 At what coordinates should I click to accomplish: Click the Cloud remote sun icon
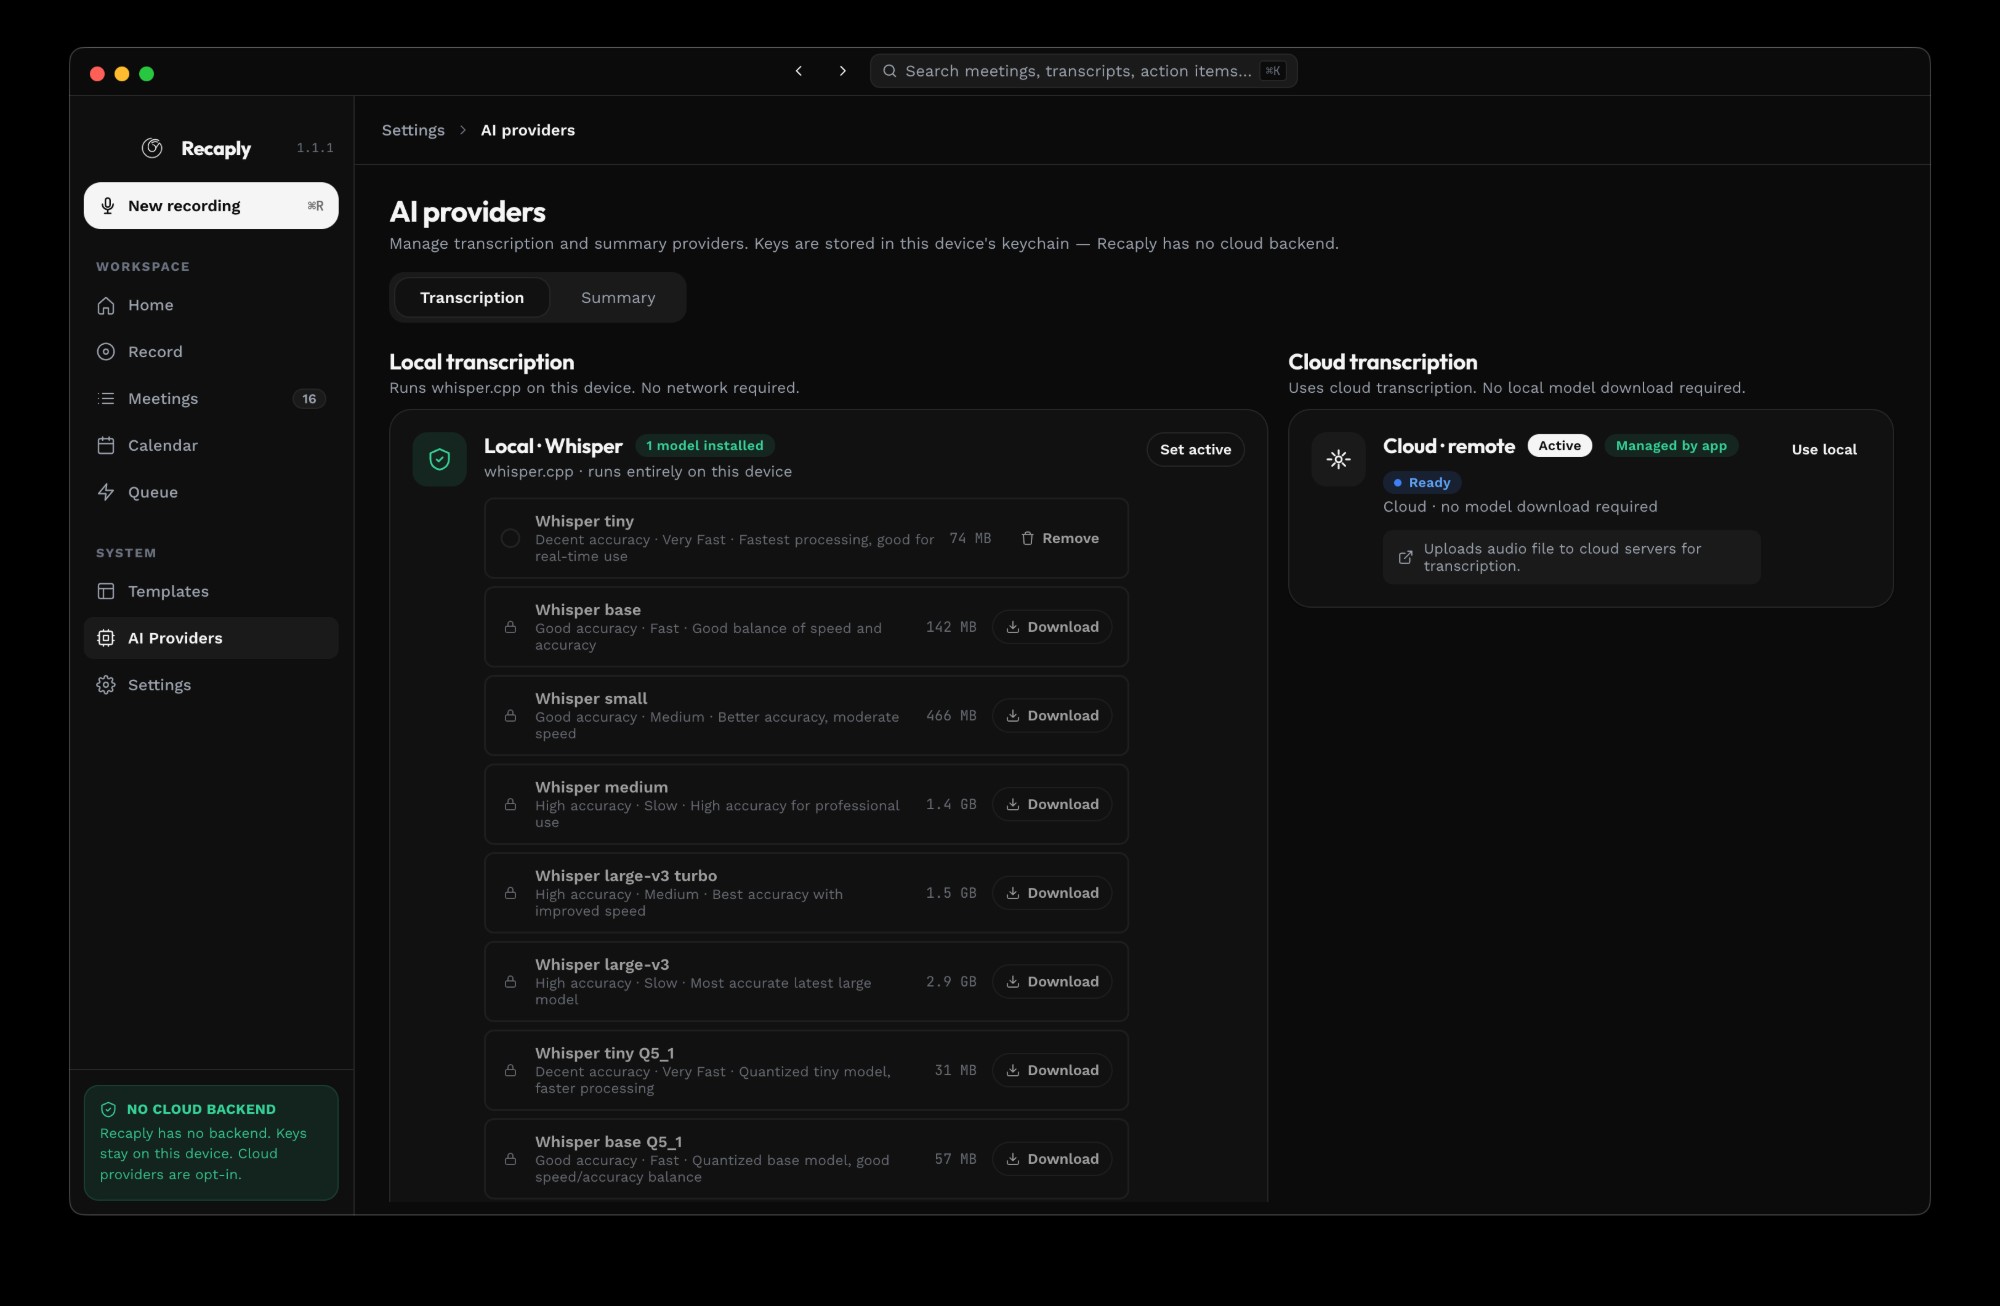1339,460
